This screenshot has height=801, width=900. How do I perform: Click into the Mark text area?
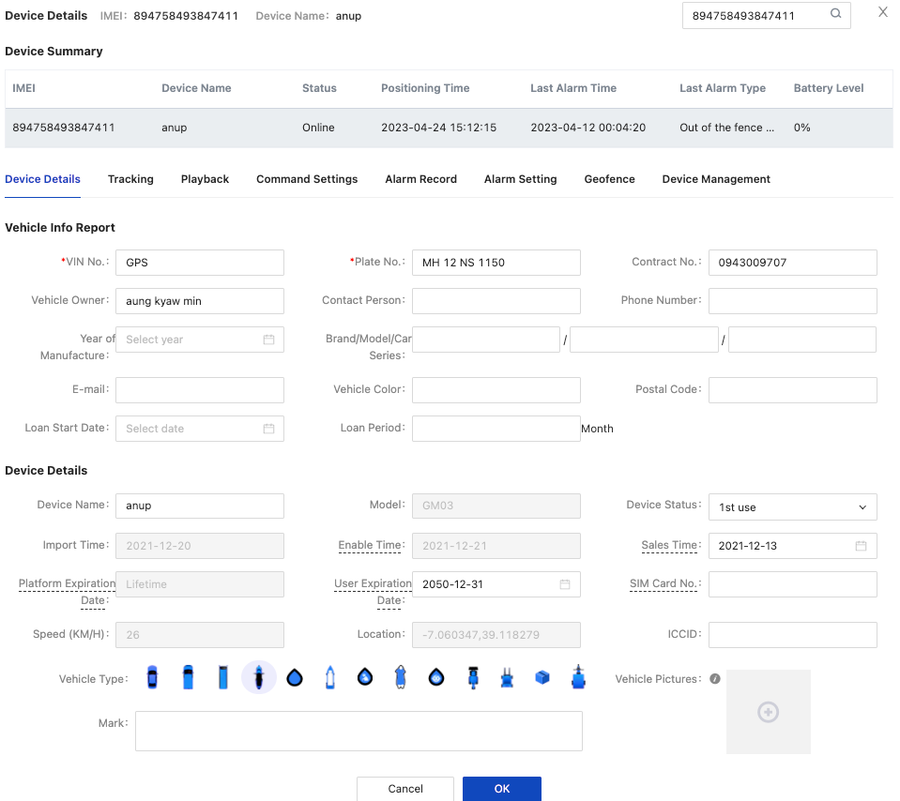tap(358, 731)
